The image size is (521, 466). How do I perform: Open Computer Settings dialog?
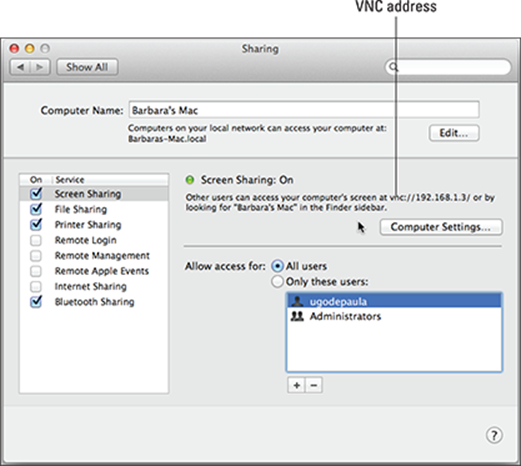tap(441, 227)
